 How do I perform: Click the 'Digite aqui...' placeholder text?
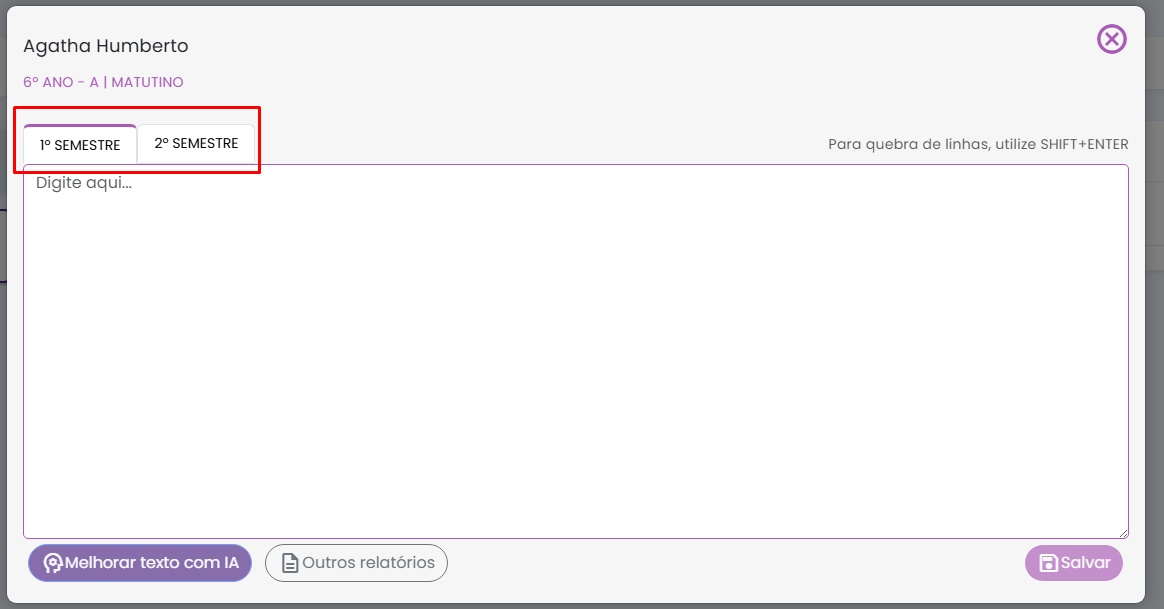pyautogui.click(x=84, y=183)
